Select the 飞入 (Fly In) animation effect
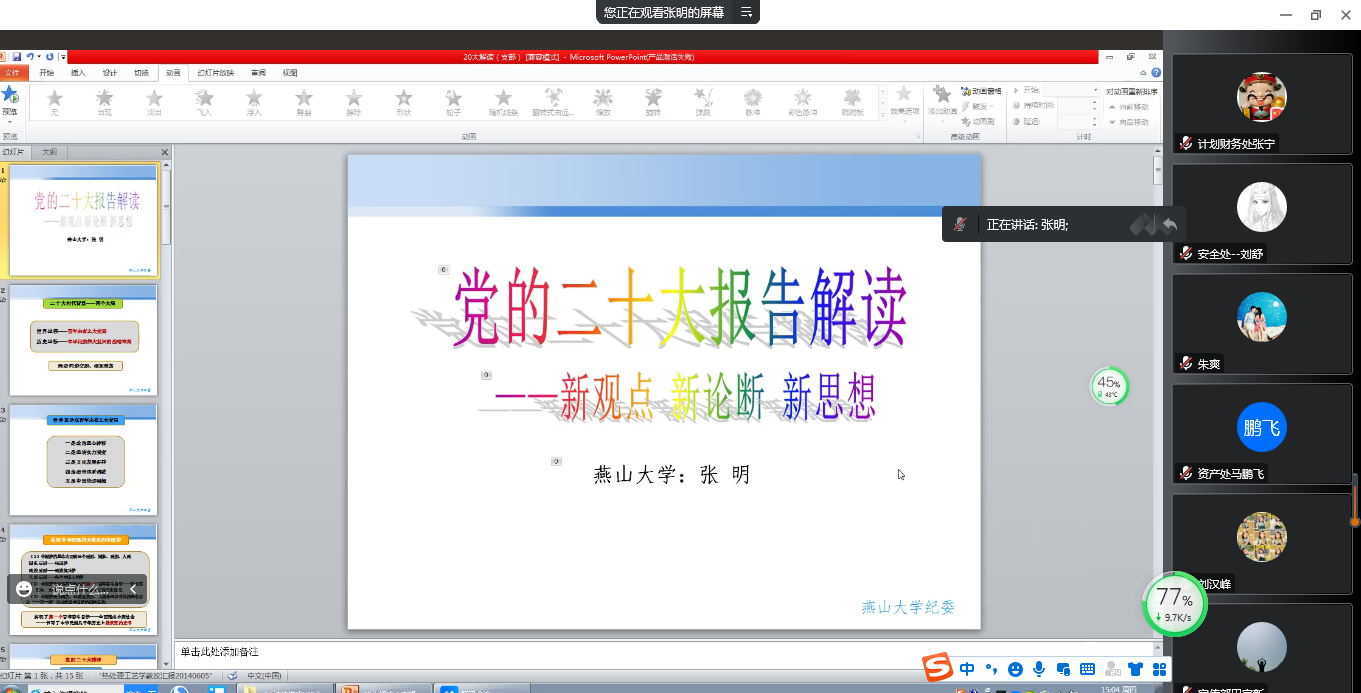This screenshot has width=1361, height=693. (x=204, y=101)
